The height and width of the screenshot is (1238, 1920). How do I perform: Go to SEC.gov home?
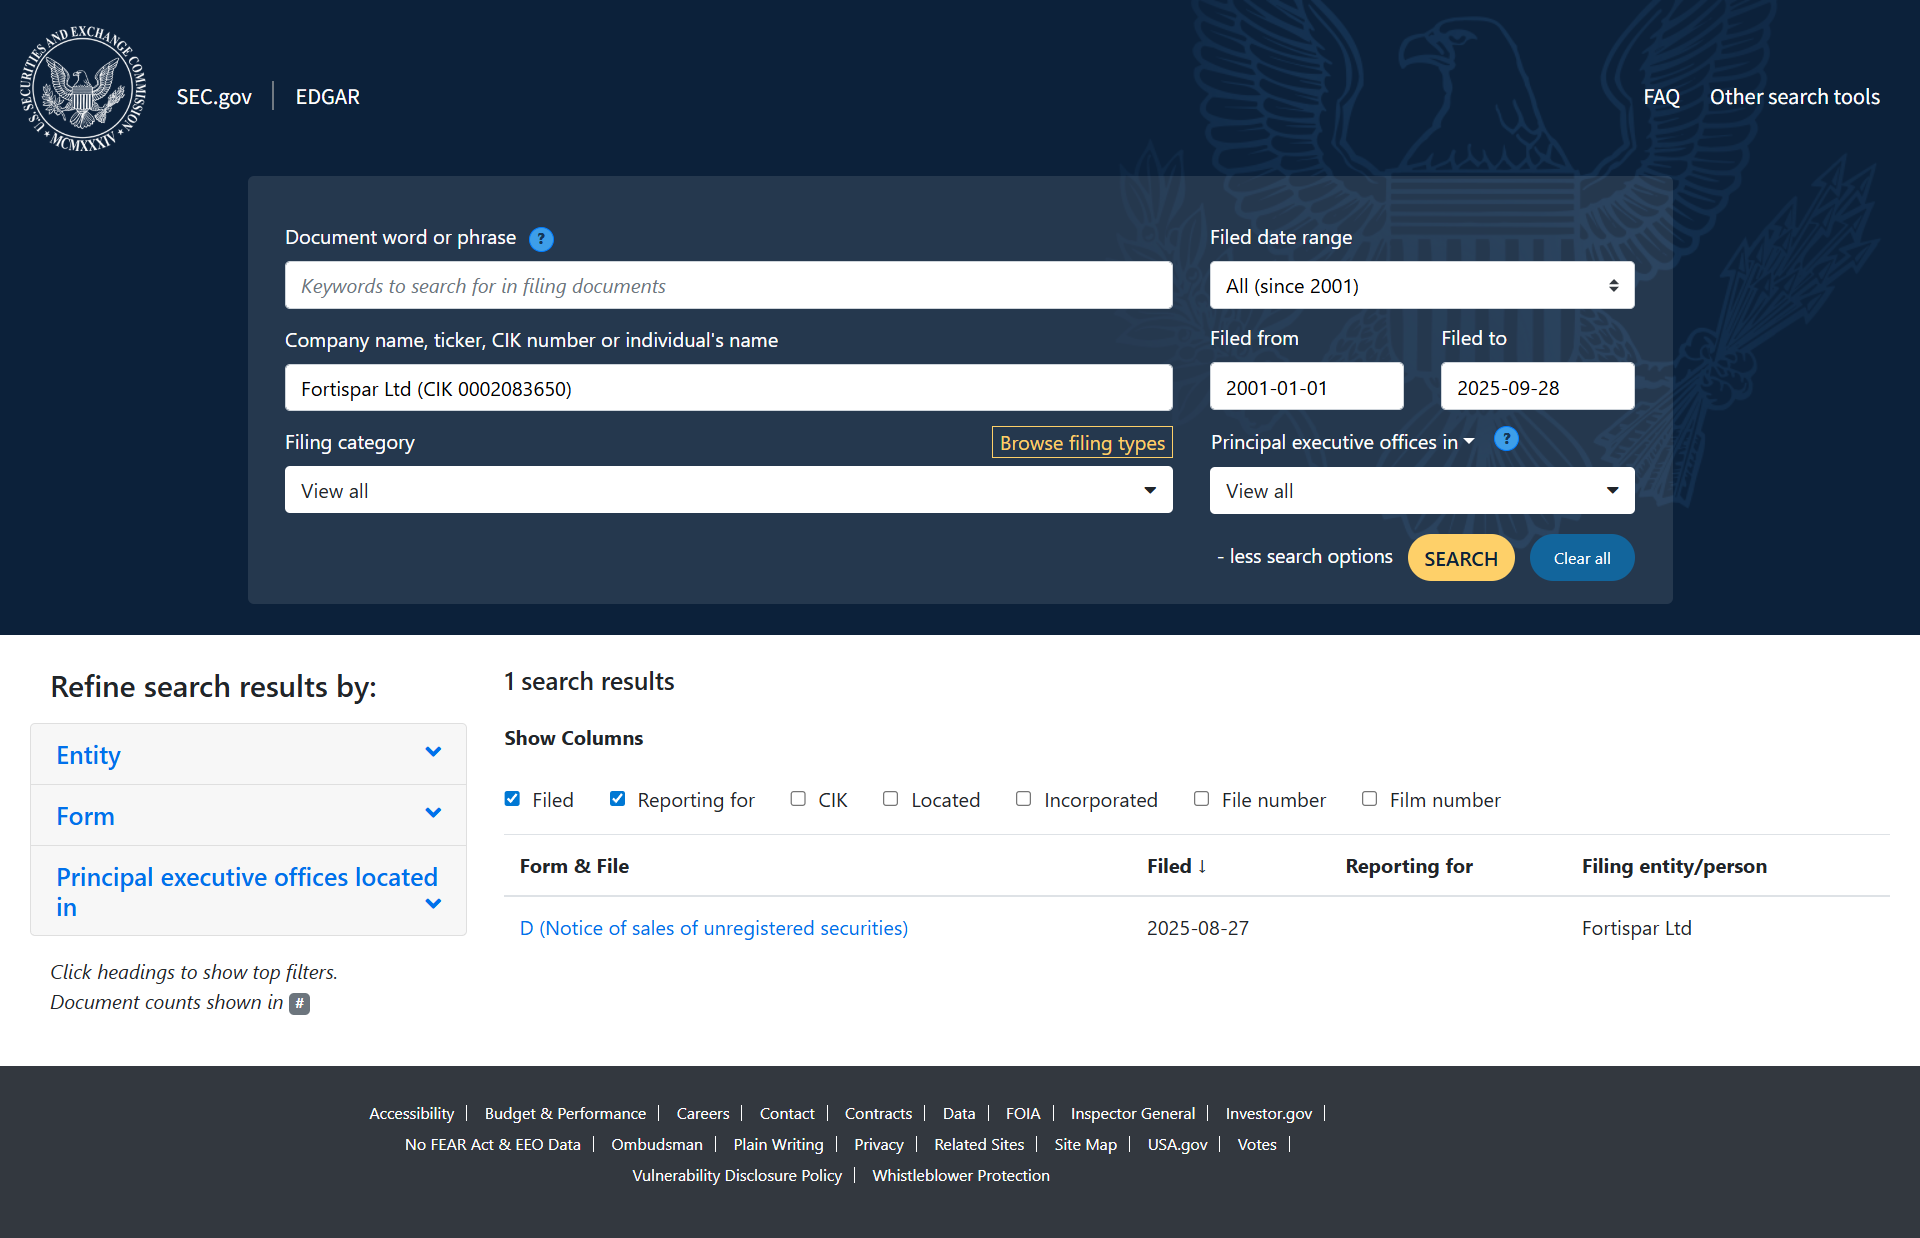click(214, 97)
